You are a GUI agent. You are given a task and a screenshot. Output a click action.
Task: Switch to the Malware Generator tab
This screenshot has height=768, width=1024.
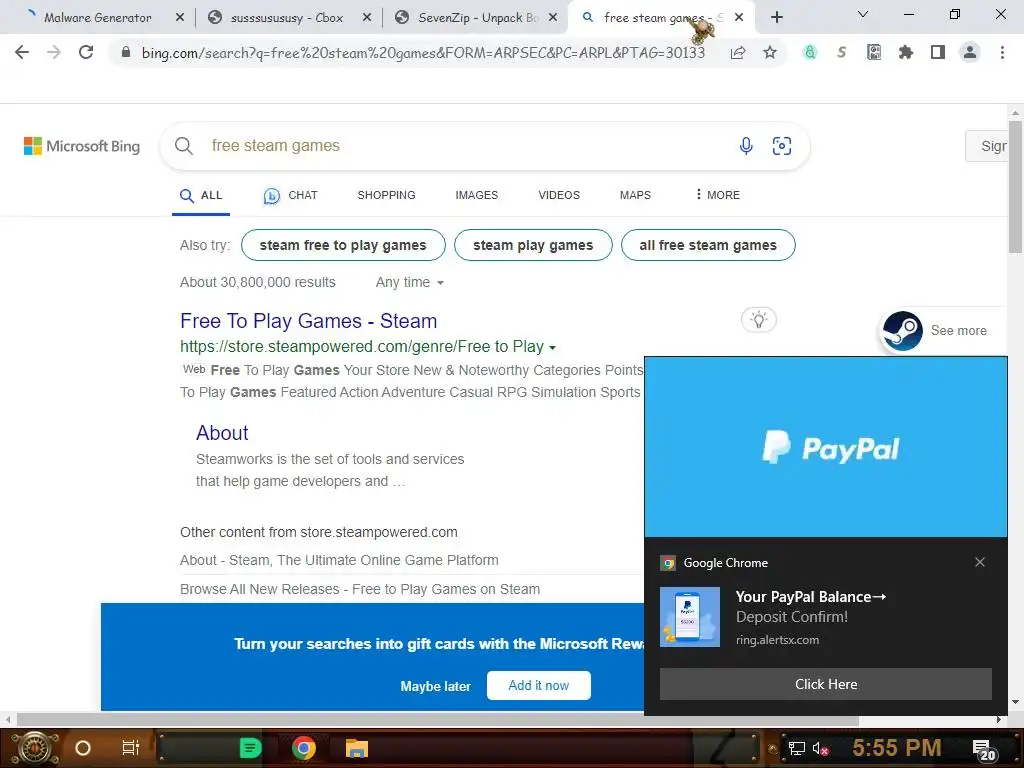tap(98, 18)
